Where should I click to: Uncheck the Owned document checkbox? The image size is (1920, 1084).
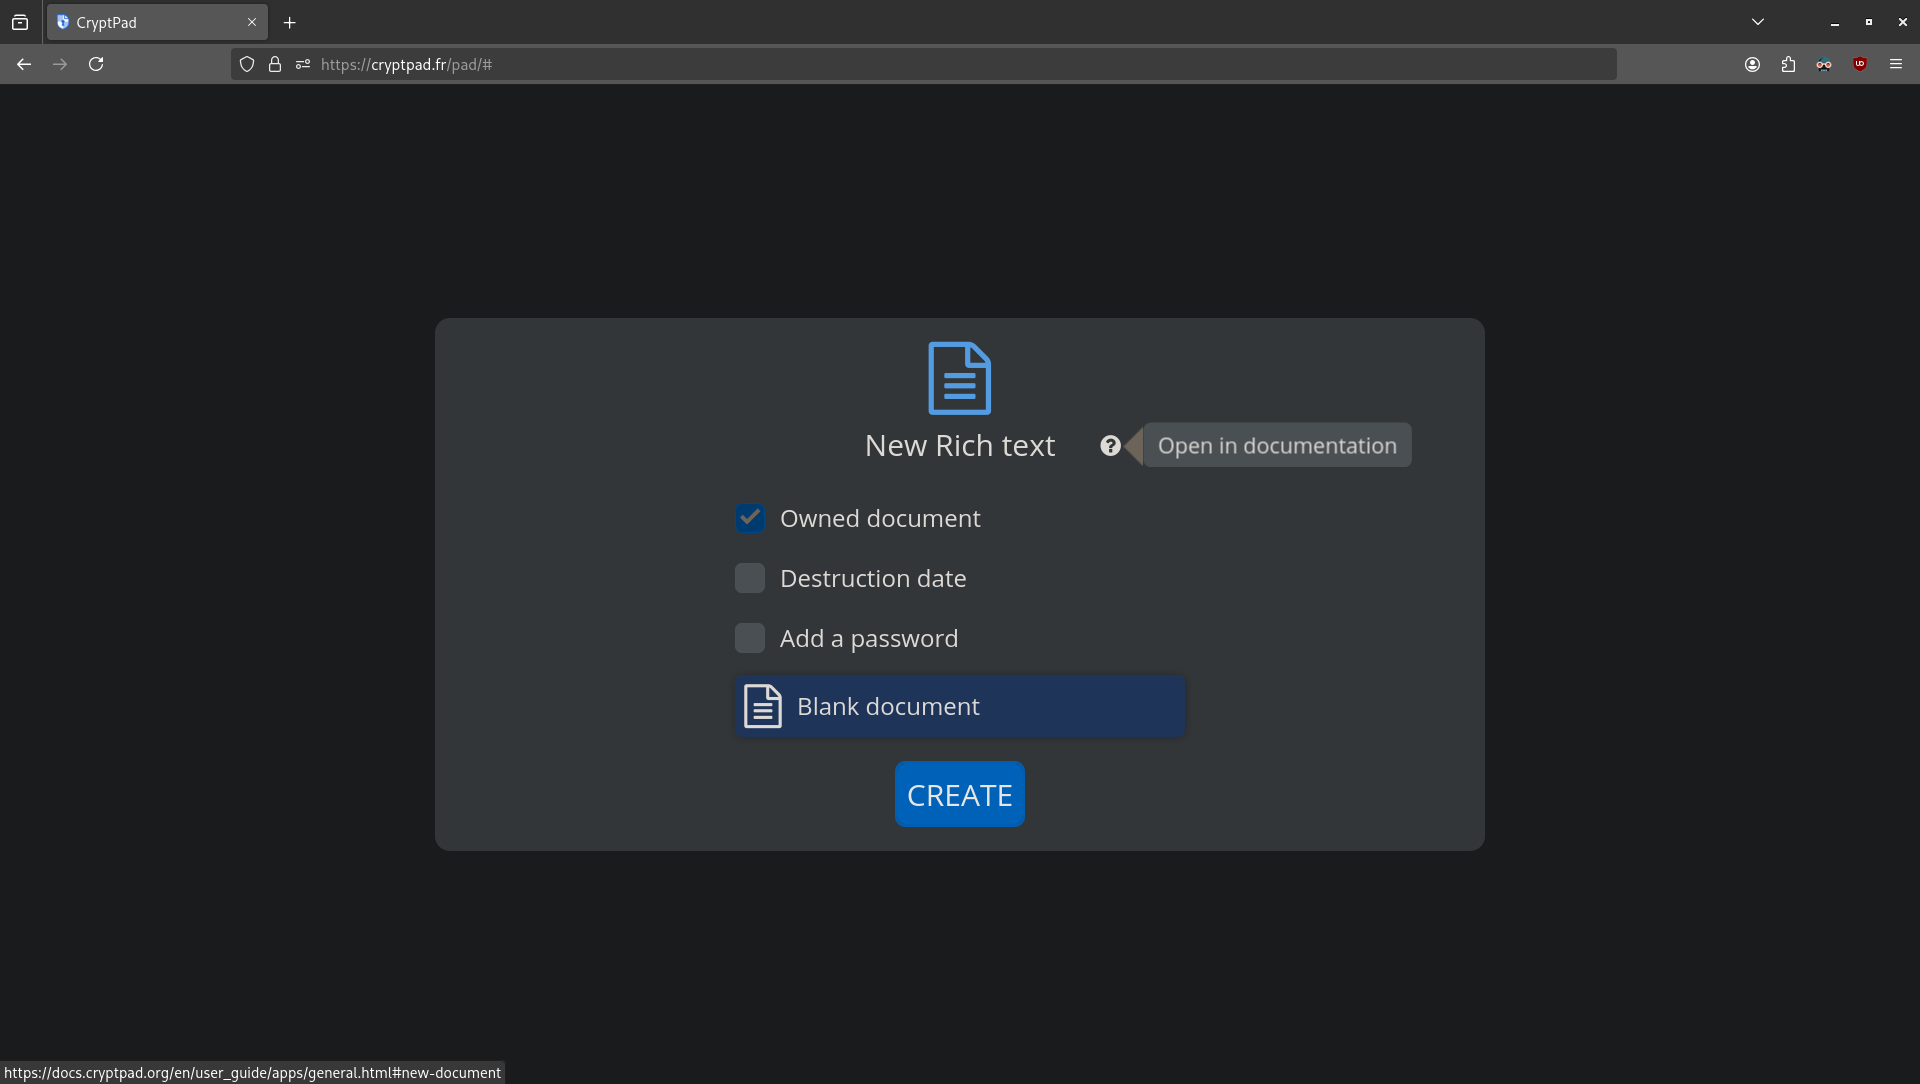(x=750, y=518)
